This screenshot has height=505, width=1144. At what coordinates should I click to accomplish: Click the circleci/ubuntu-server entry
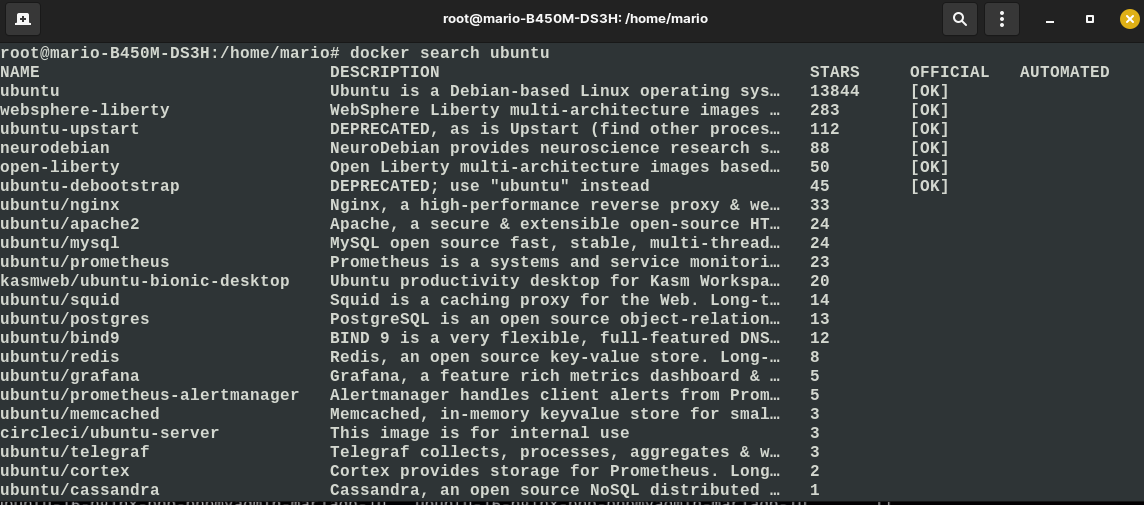point(109,433)
